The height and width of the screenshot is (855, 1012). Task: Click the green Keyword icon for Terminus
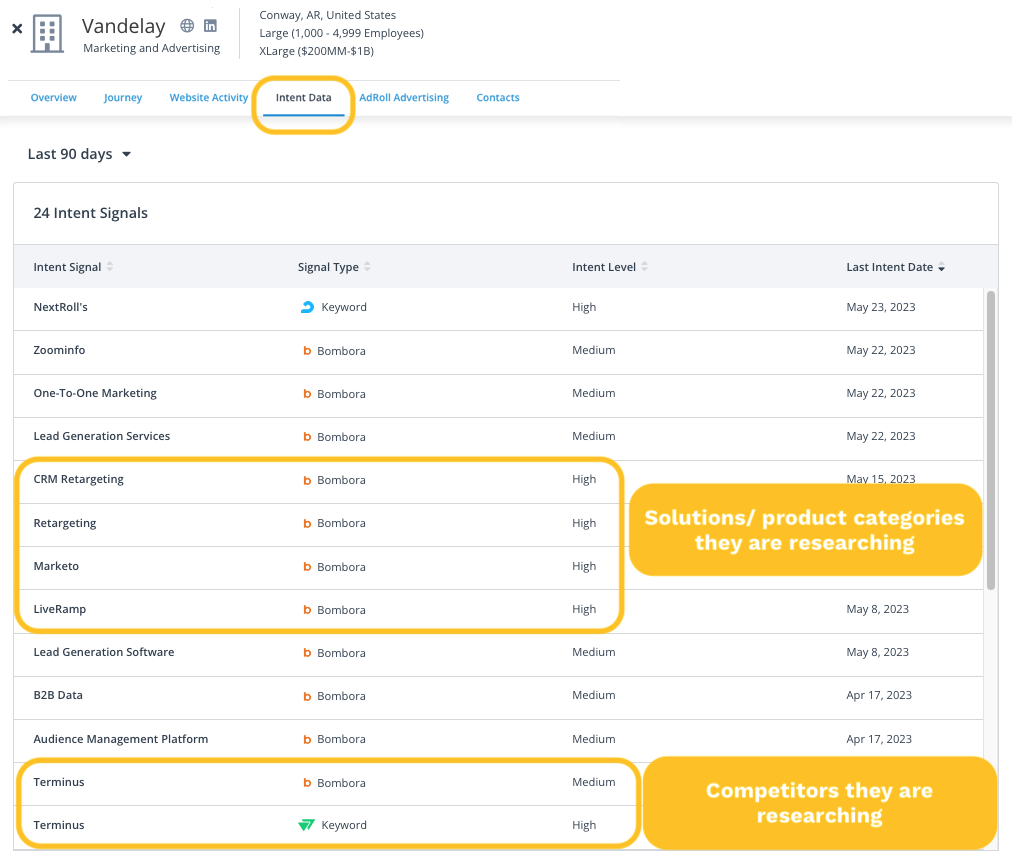click(306, 825)
